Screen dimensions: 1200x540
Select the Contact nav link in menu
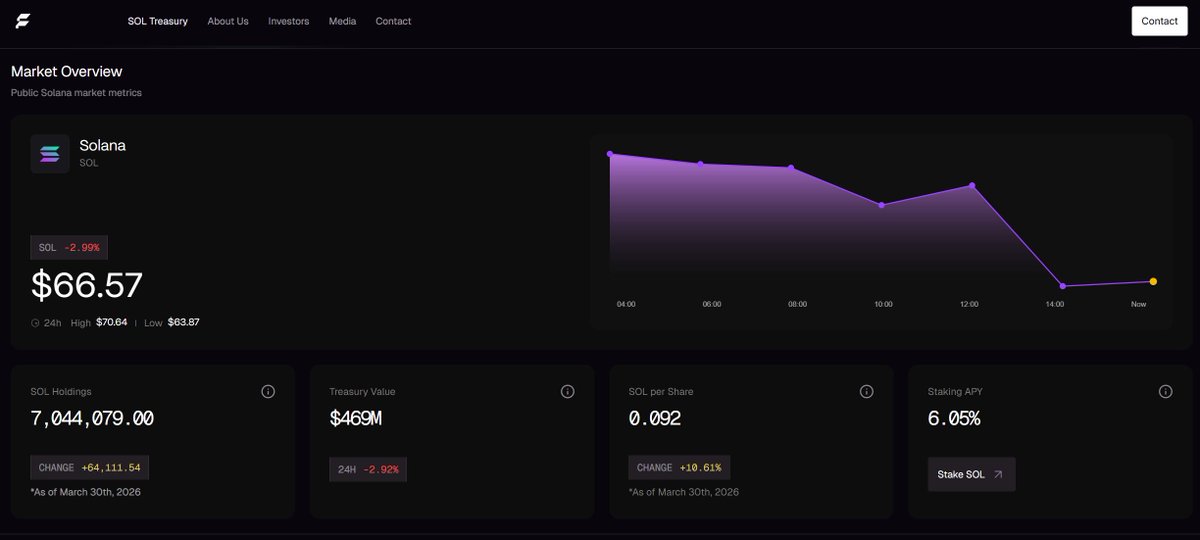(393, 21)
